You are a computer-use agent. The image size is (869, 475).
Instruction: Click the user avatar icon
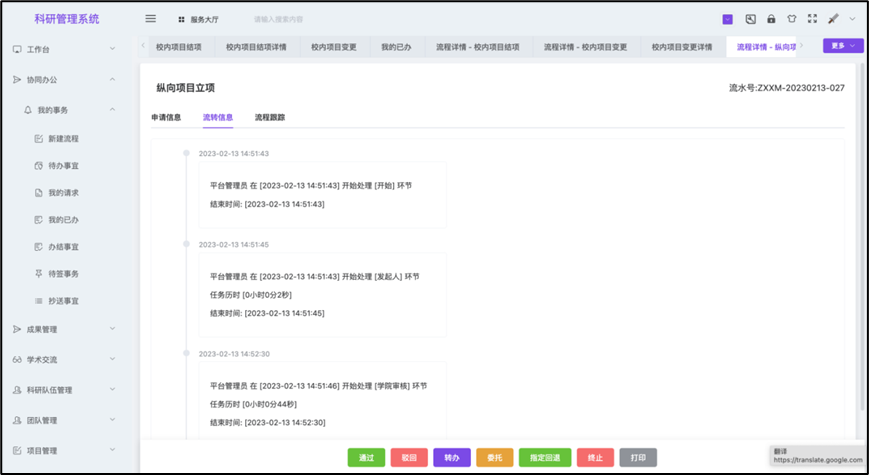coord(833,19)
